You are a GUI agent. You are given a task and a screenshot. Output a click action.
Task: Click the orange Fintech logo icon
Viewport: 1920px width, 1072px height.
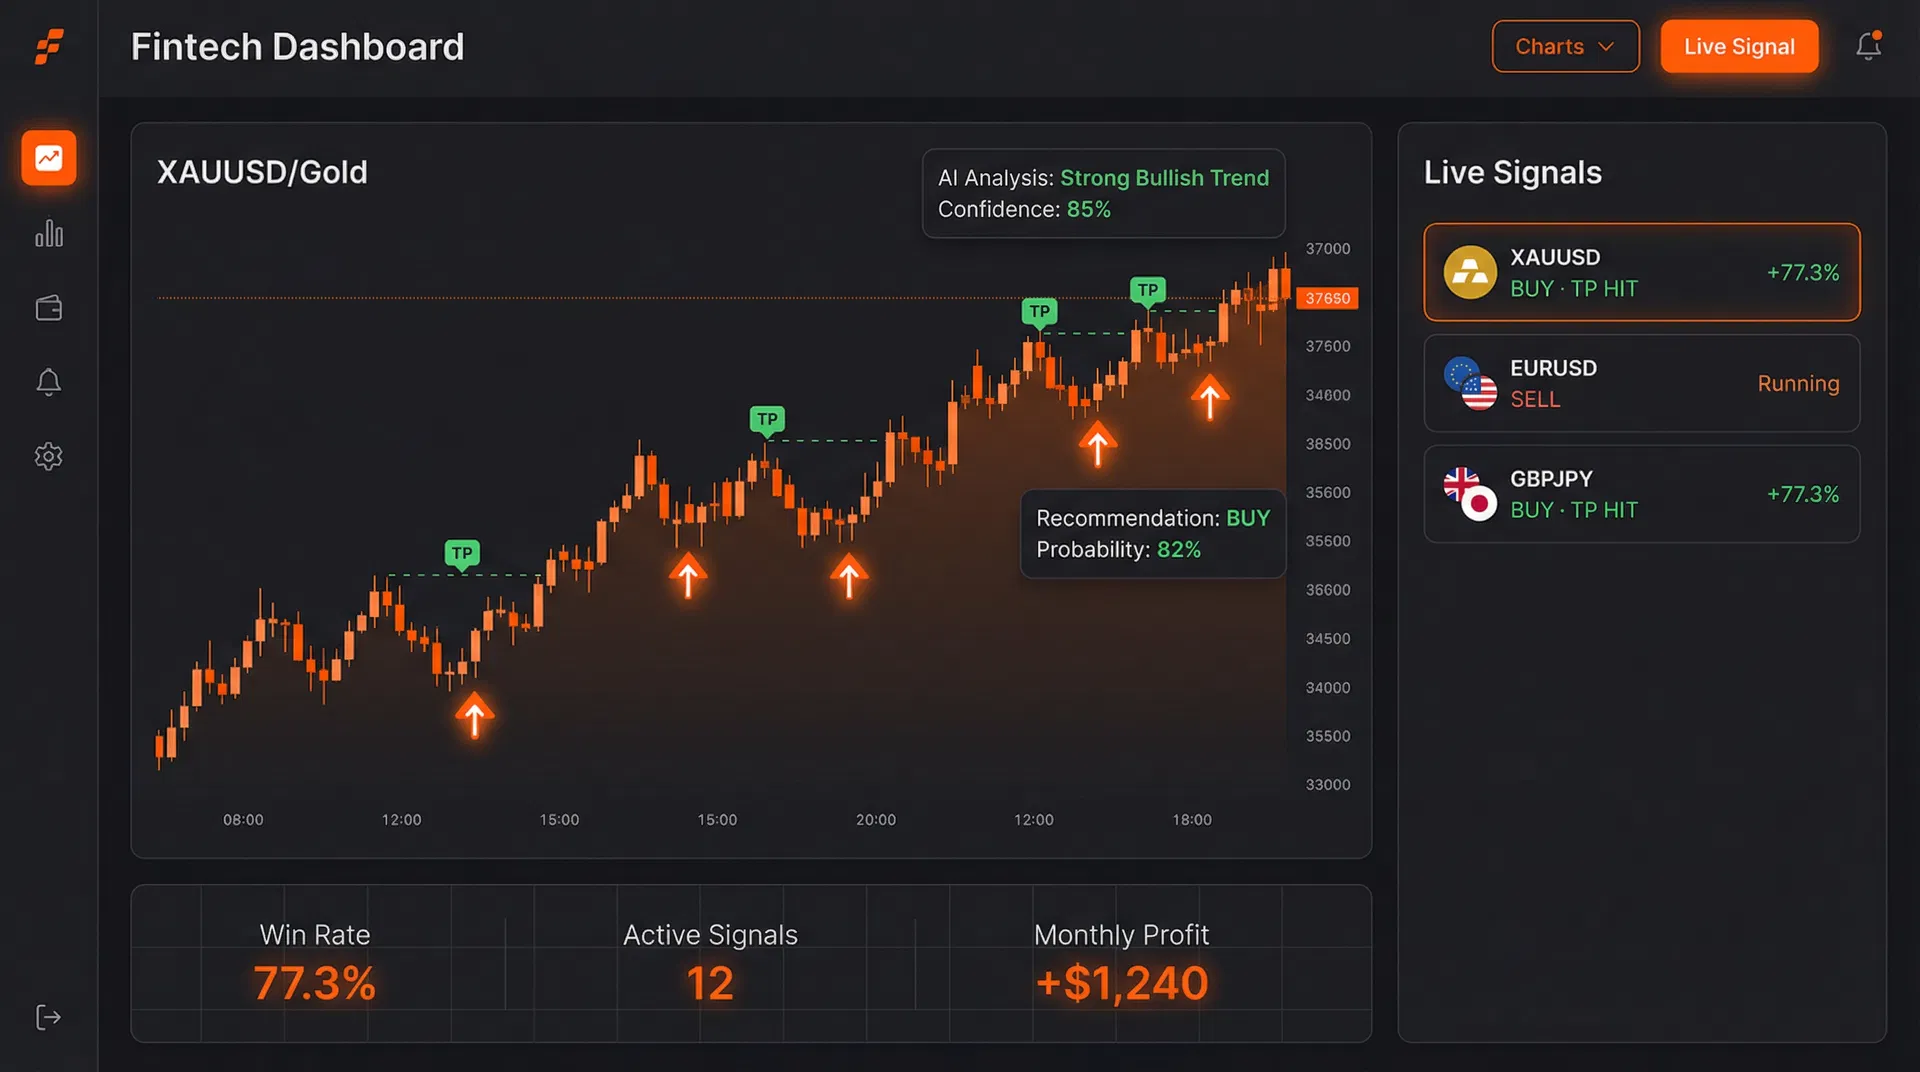click(x=49, y=47)
